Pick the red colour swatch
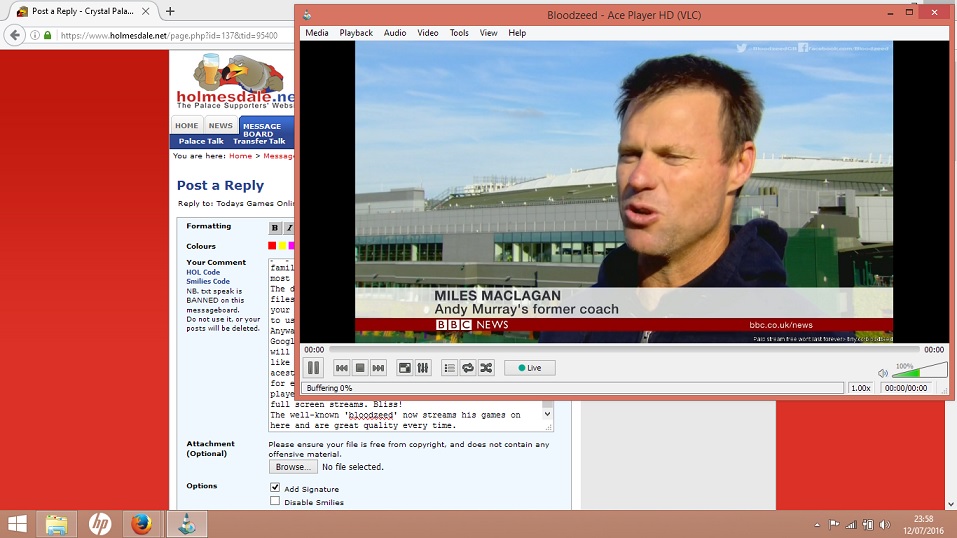This screenshot has width=957, height=538. (x=272, y=246)
